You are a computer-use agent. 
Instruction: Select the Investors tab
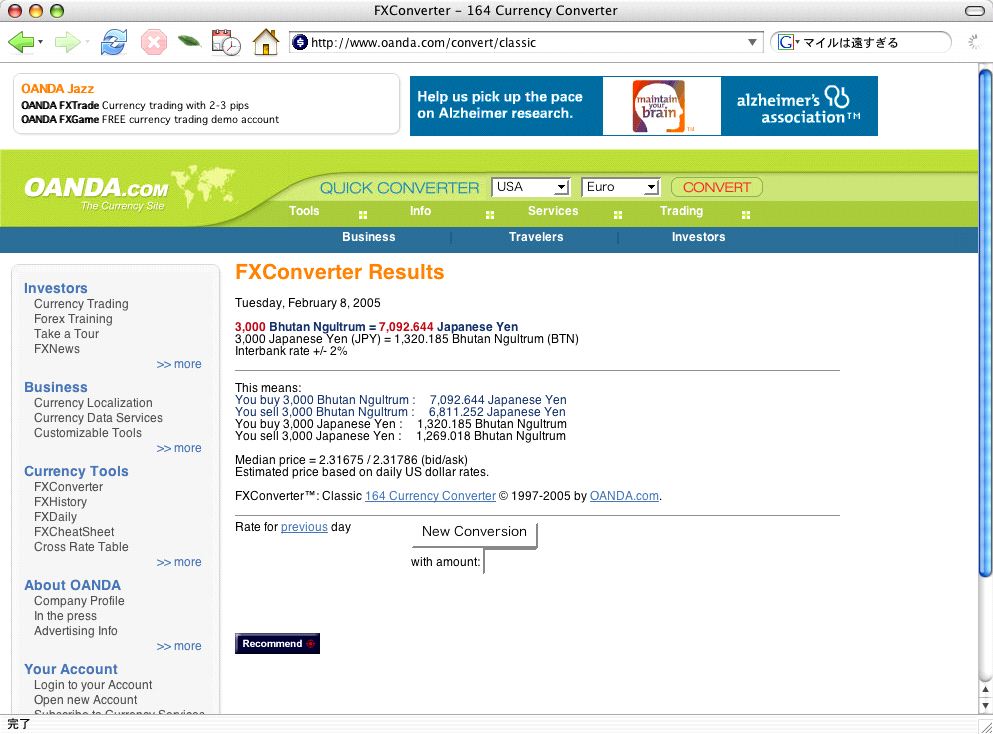pyautogui.click(x=699, y=237)
